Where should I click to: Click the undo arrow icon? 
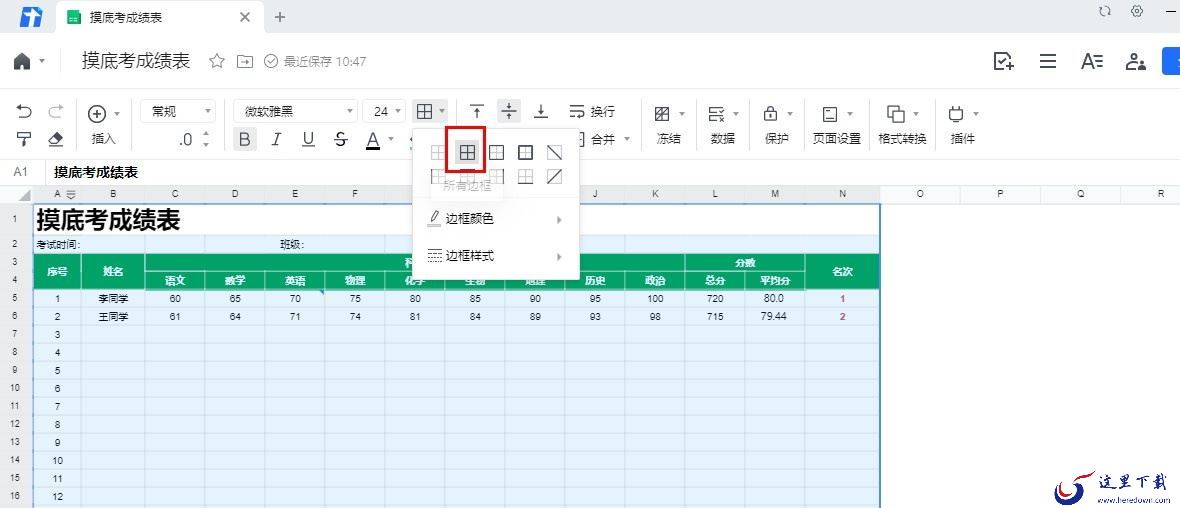click(24, 112)
